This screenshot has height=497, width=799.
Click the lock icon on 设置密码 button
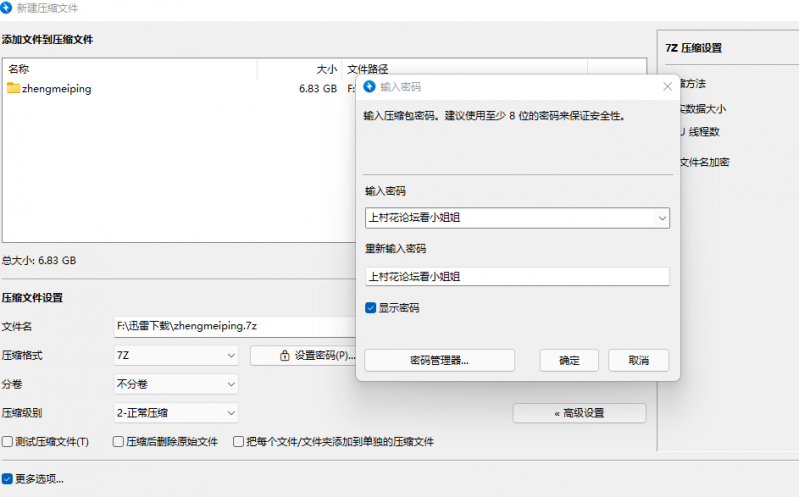285,355
